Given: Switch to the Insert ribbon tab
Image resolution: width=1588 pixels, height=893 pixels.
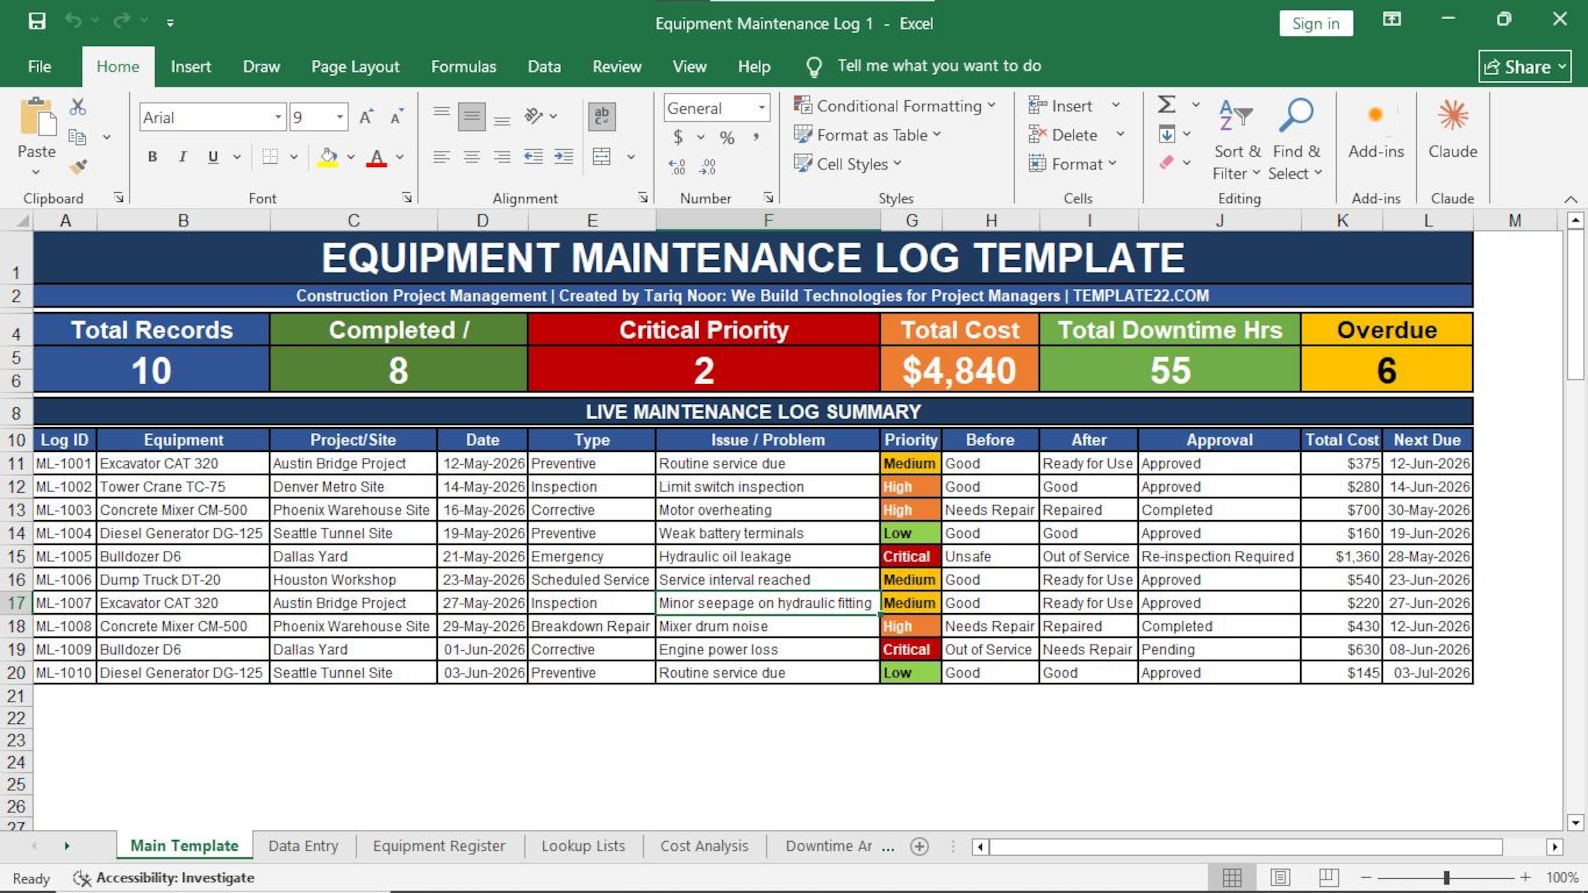Looking at the screenshot, I should click(191, 66).
